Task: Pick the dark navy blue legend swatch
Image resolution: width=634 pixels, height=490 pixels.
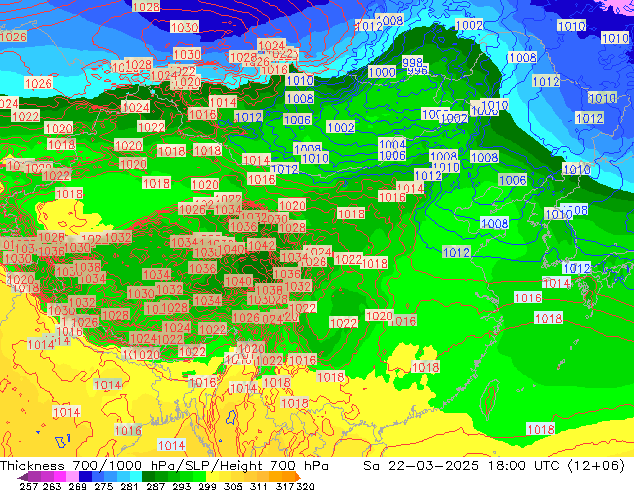Action: click(85, 476)
